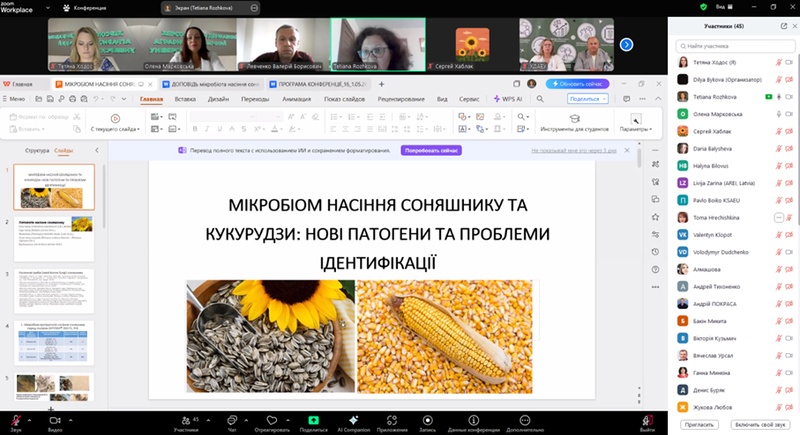The width and height of the screenshot is (800, 435).
Task: Click the С текущего слайда play icon
Action: [115, 118]
